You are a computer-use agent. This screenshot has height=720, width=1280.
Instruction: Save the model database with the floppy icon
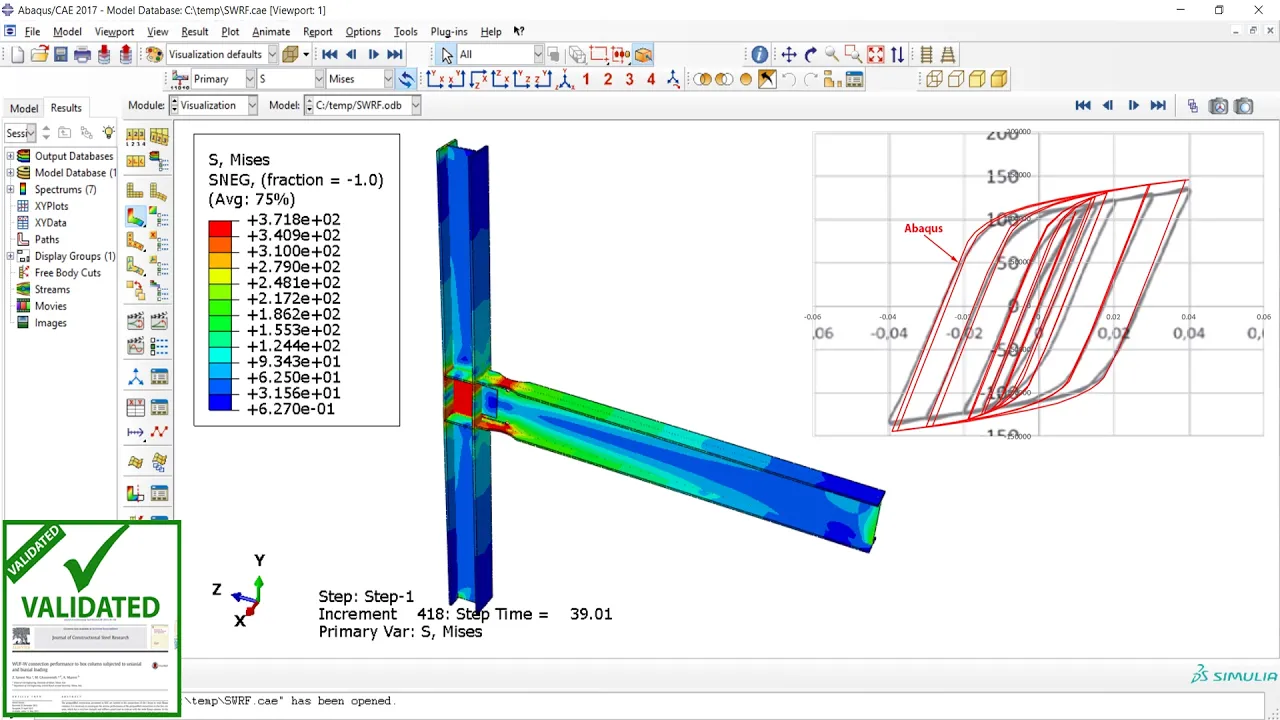coord(61,54)
